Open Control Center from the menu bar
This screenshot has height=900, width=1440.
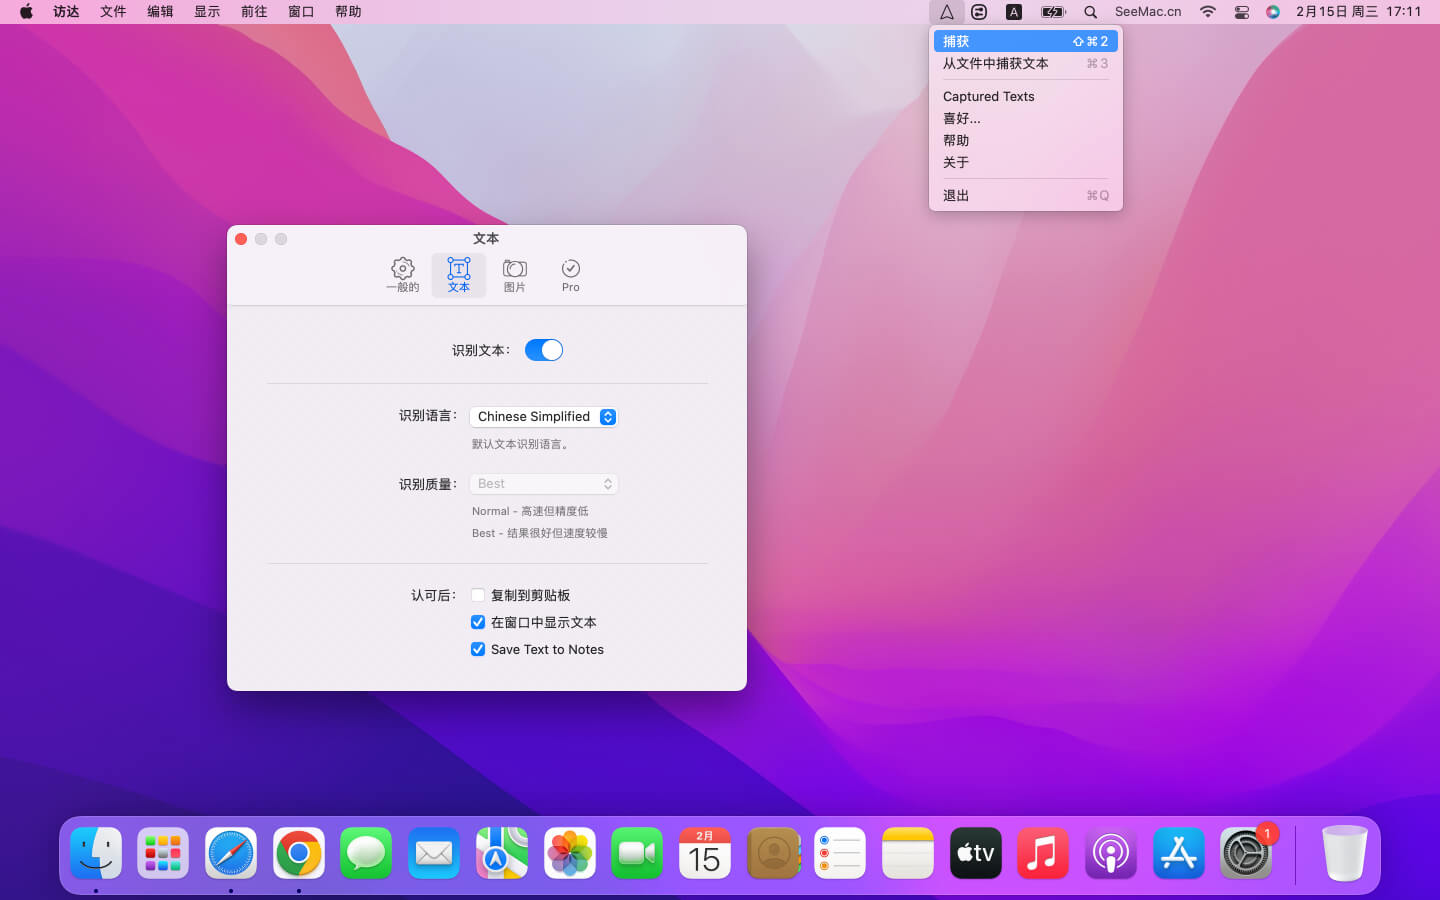click(x=1241, y=12)
